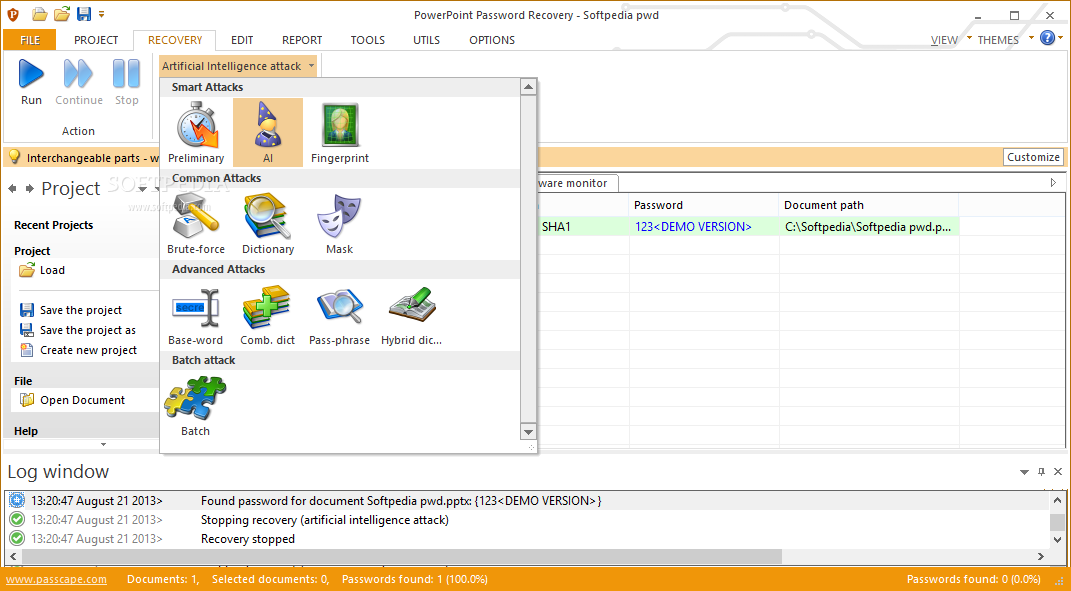
Task: Select the Fingerprint attack
Action: [x=339, y=133]
